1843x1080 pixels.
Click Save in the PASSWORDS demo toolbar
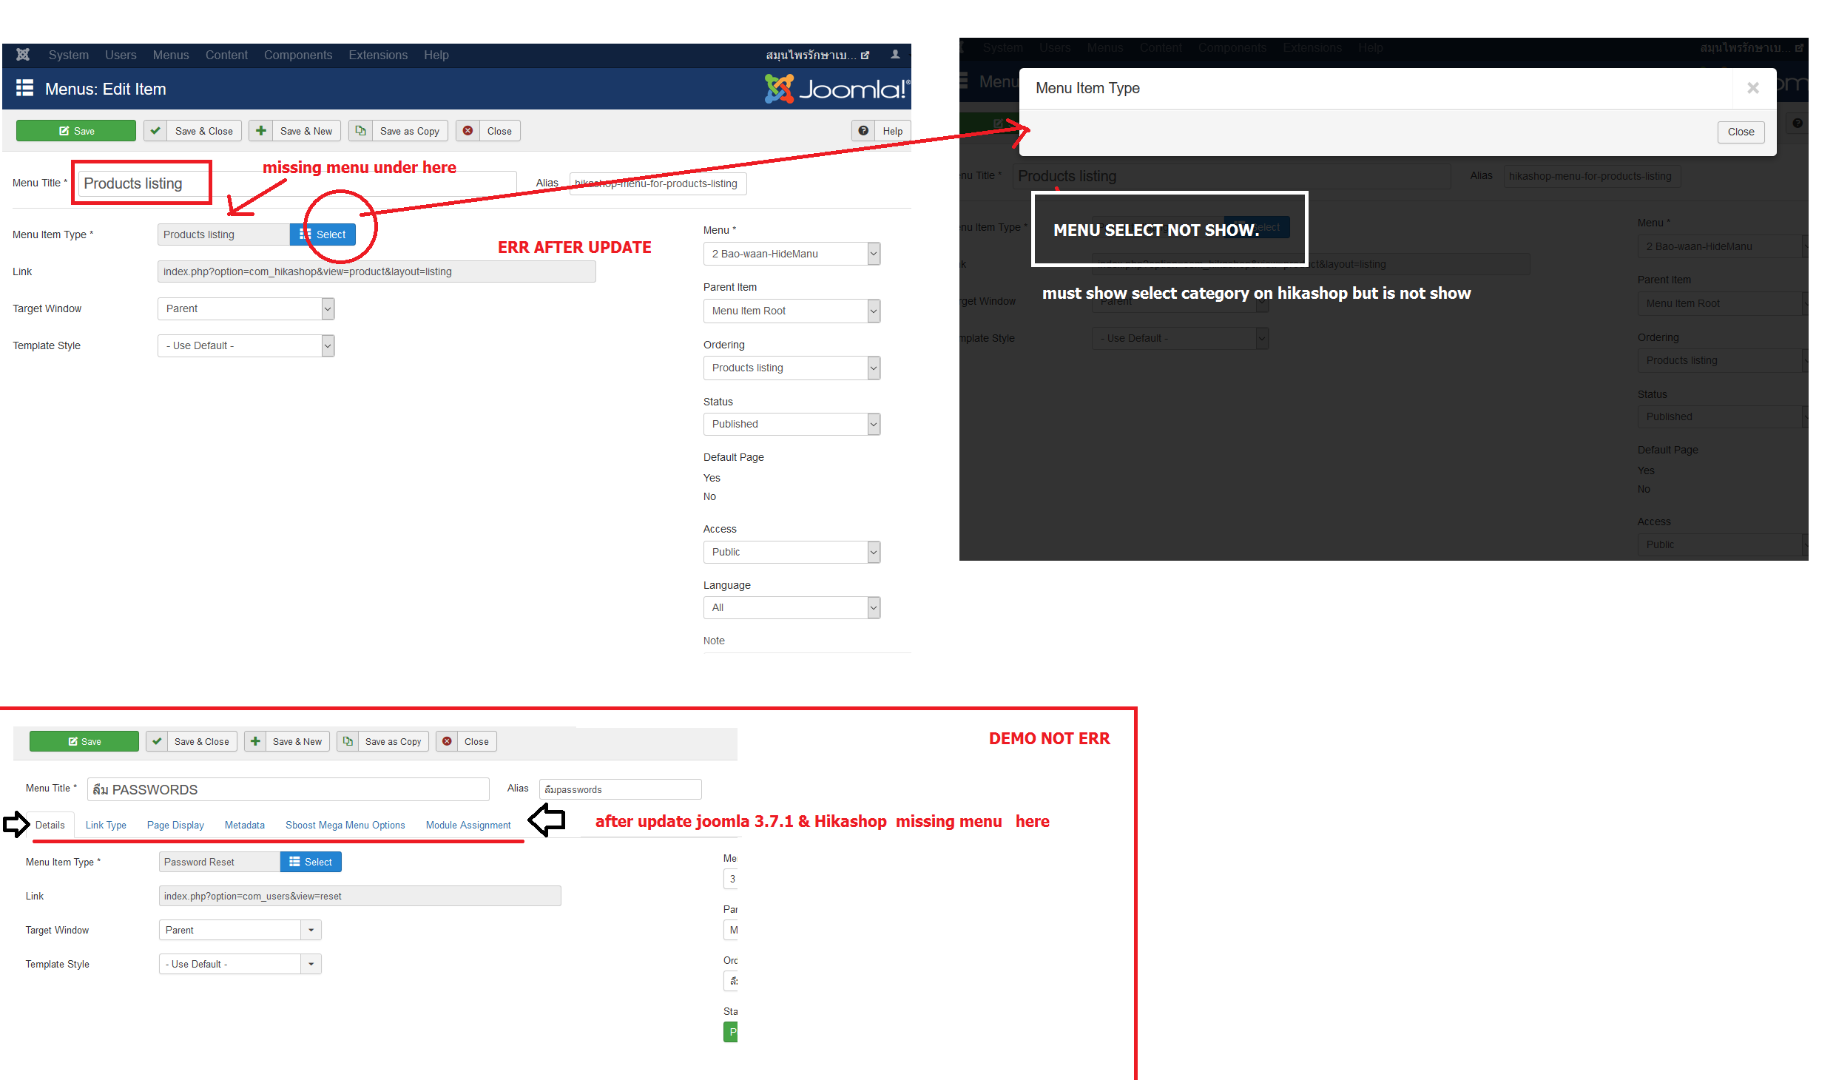click(84, 741)
